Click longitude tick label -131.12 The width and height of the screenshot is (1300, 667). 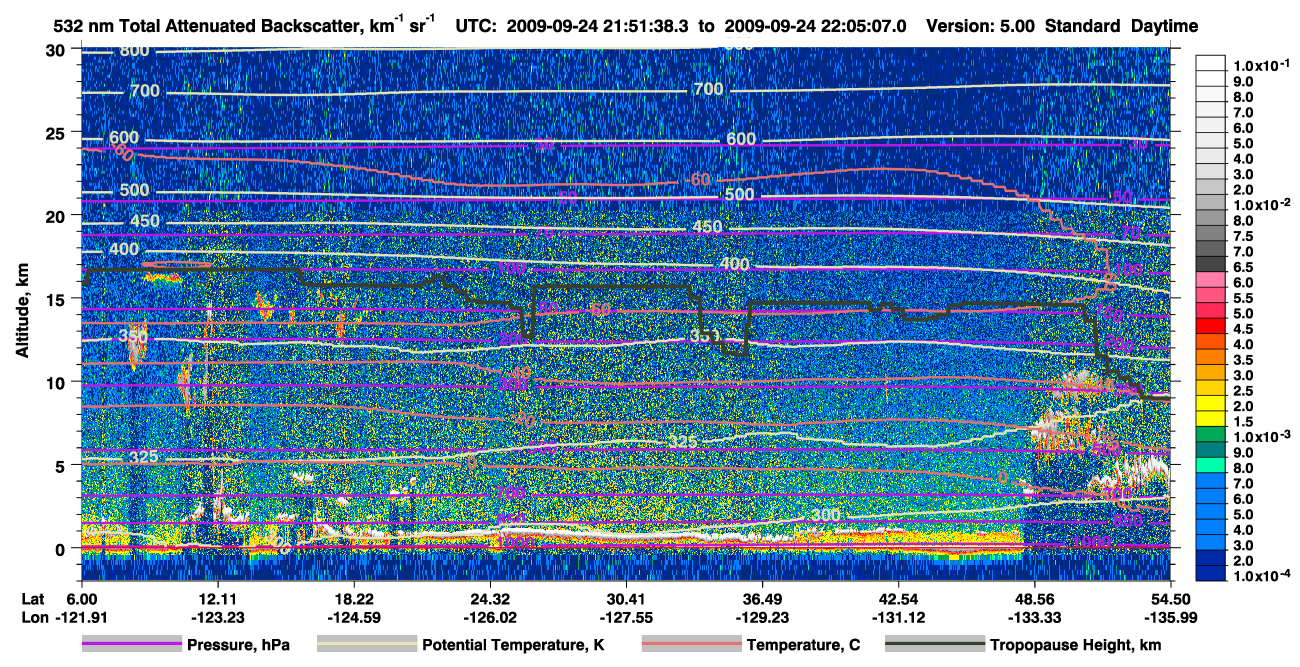tap(898, 617)
